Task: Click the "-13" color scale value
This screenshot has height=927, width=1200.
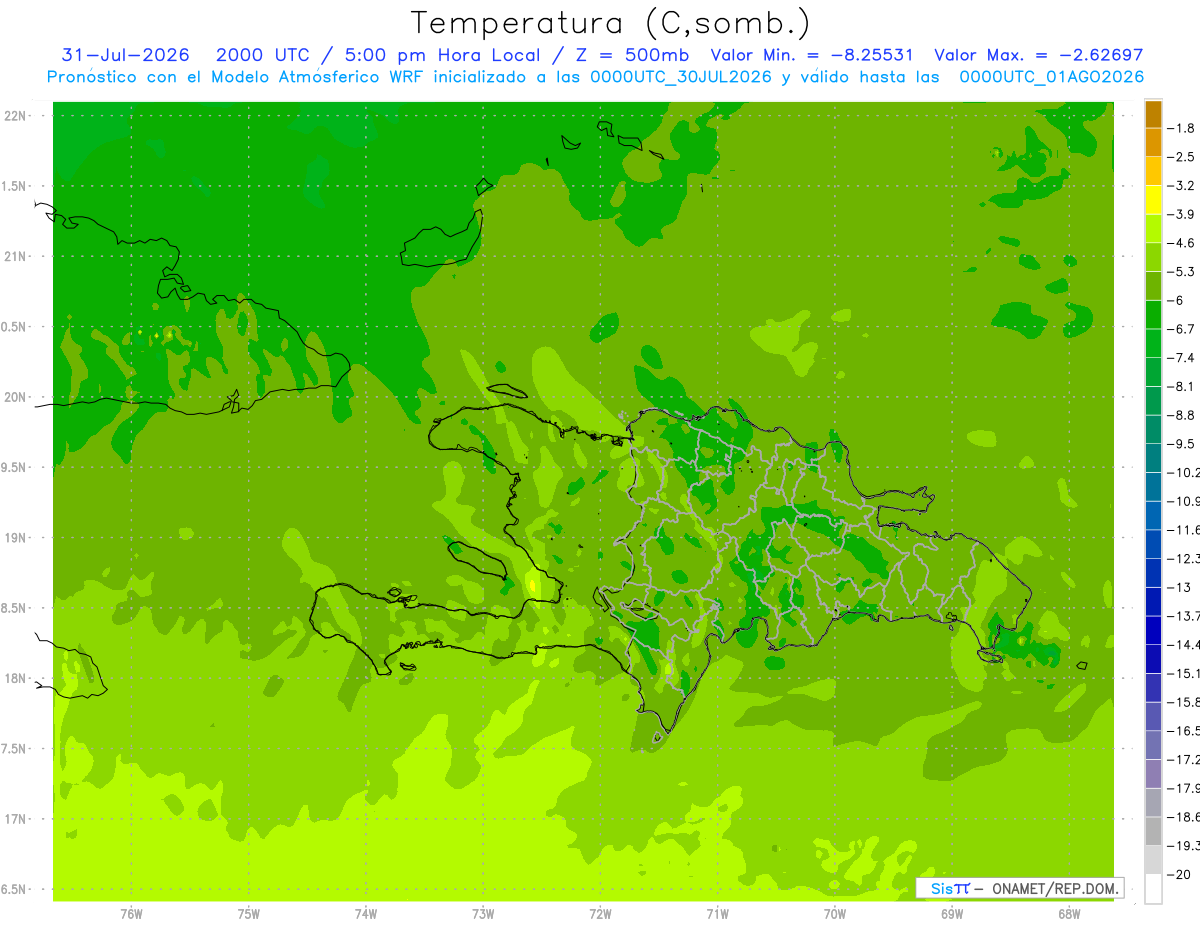Action: 1180,587
